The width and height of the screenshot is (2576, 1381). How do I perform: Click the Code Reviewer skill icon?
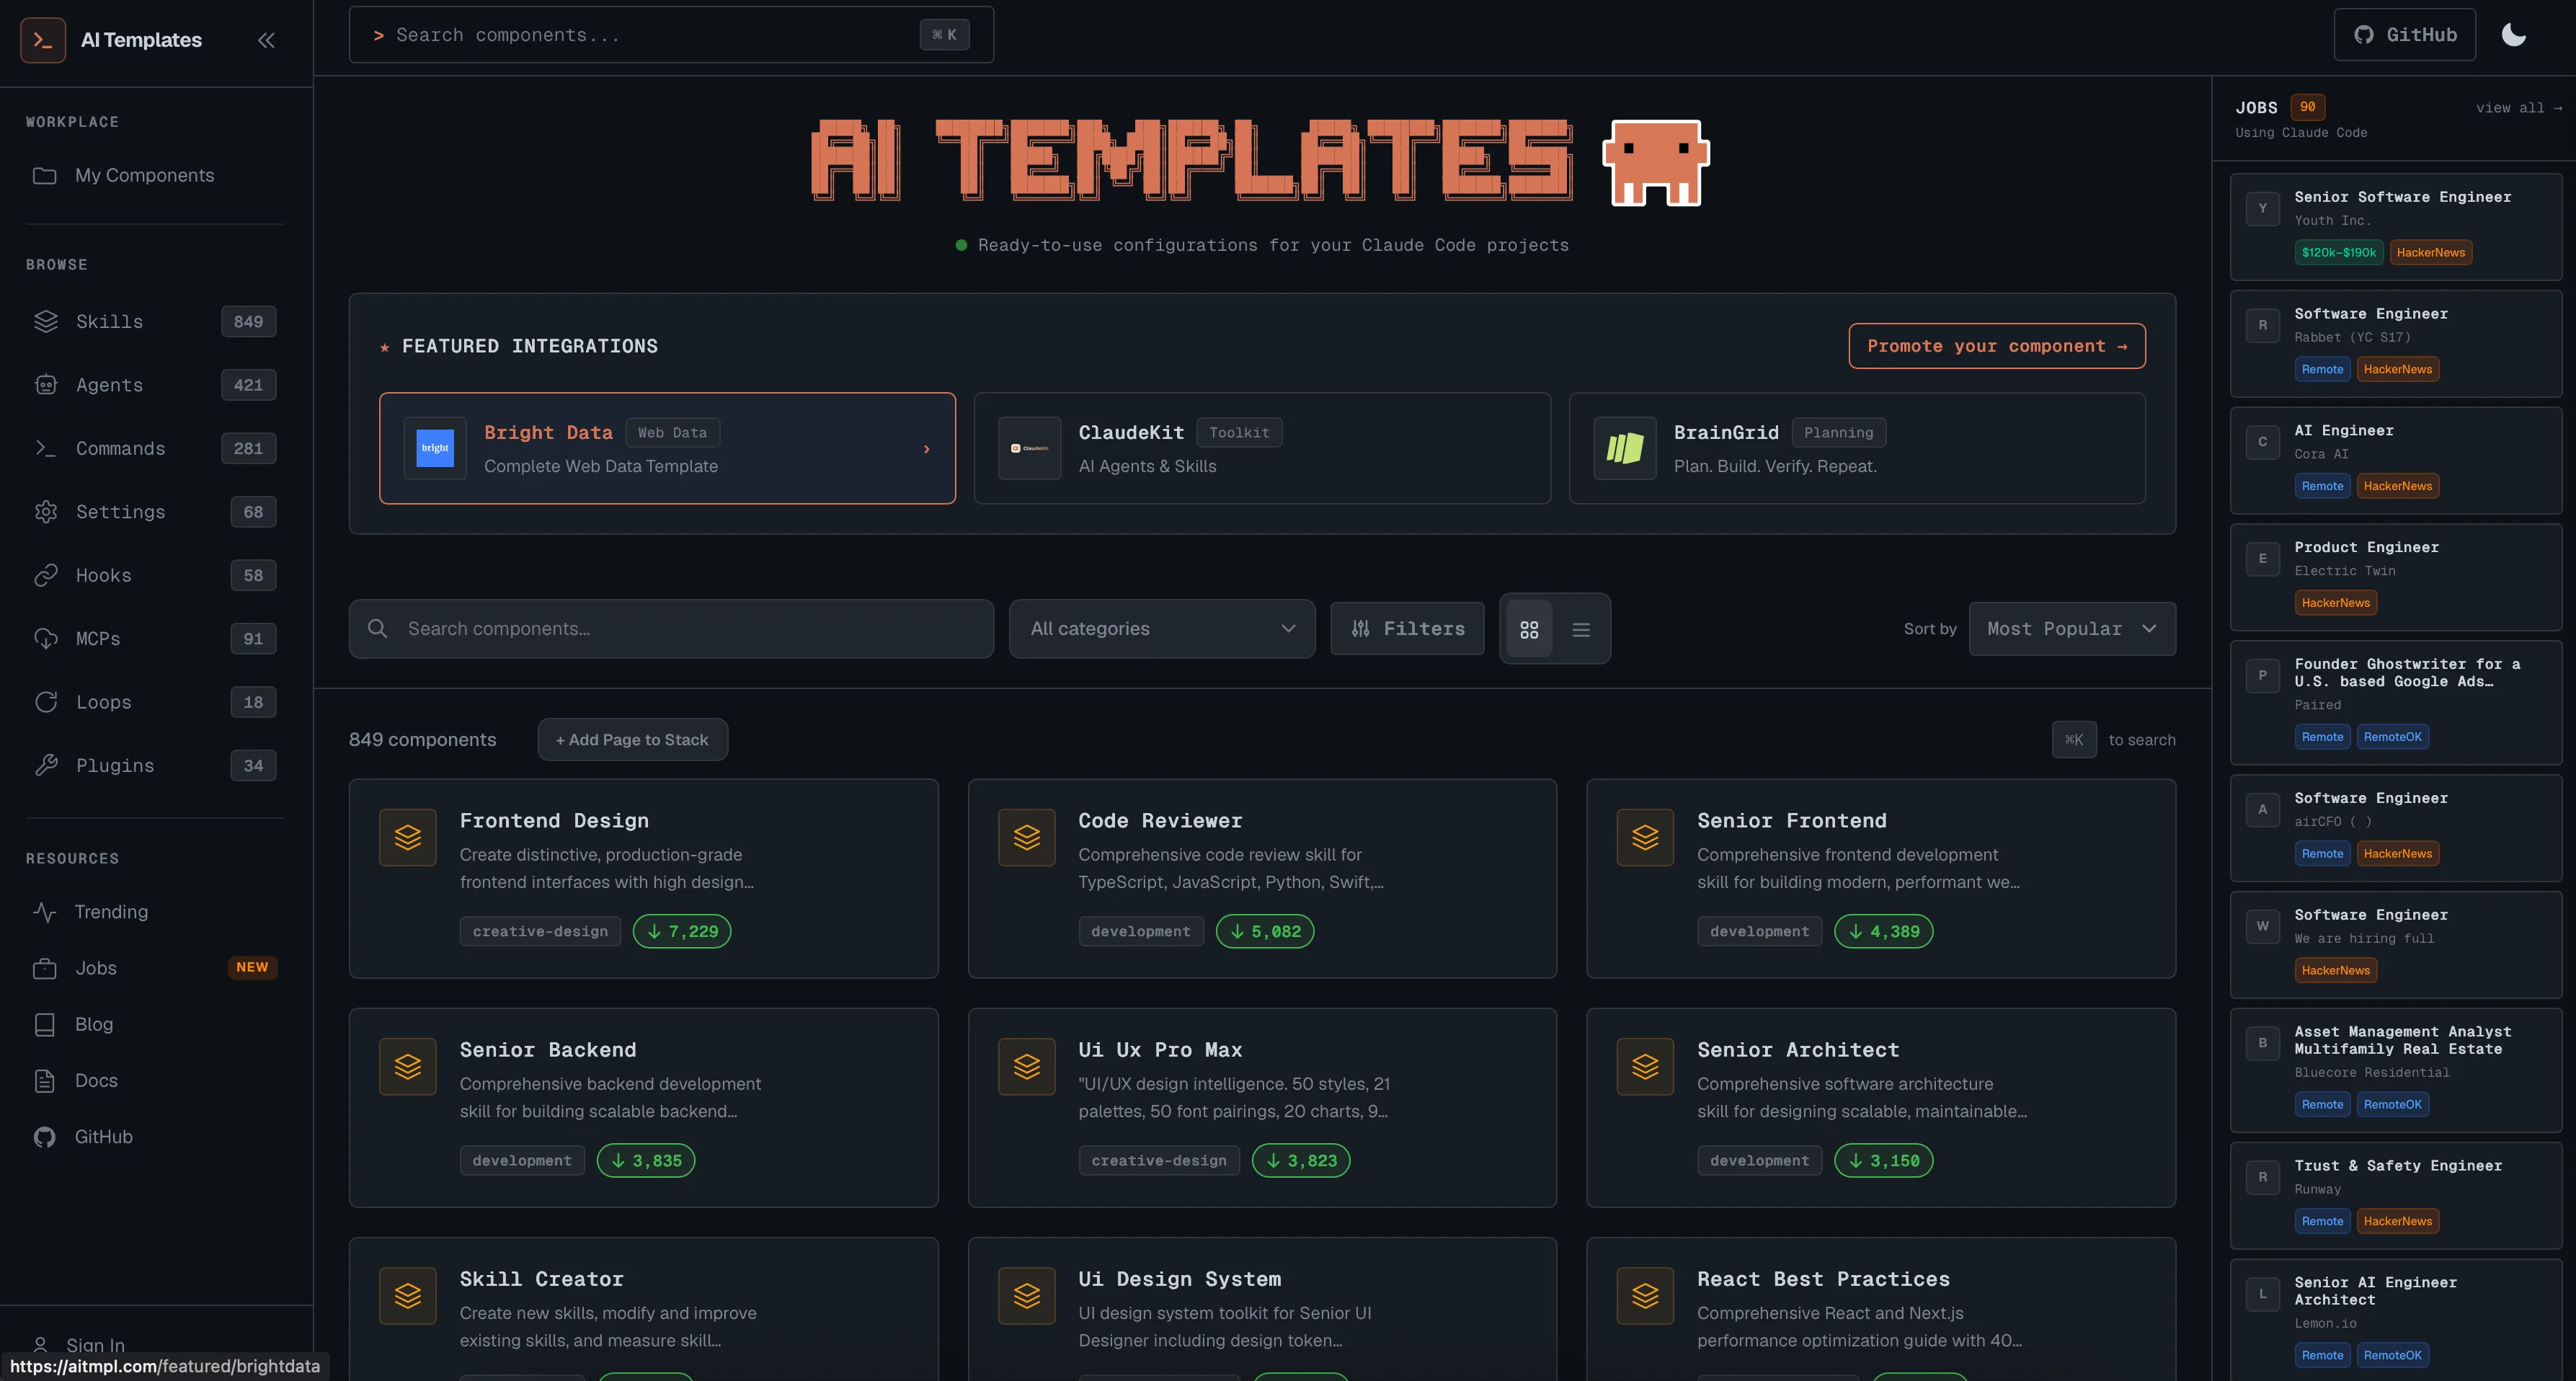click(1027, 837)
